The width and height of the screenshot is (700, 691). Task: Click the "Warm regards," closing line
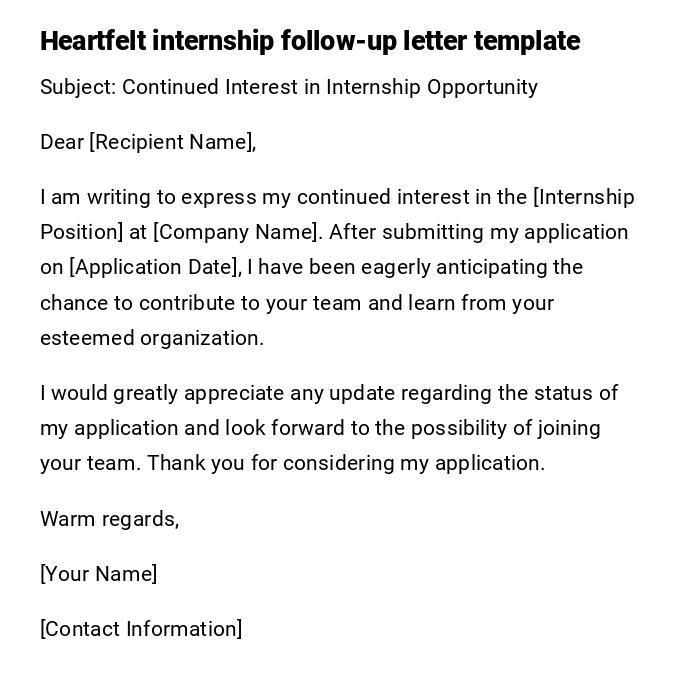tap(109, 519)
